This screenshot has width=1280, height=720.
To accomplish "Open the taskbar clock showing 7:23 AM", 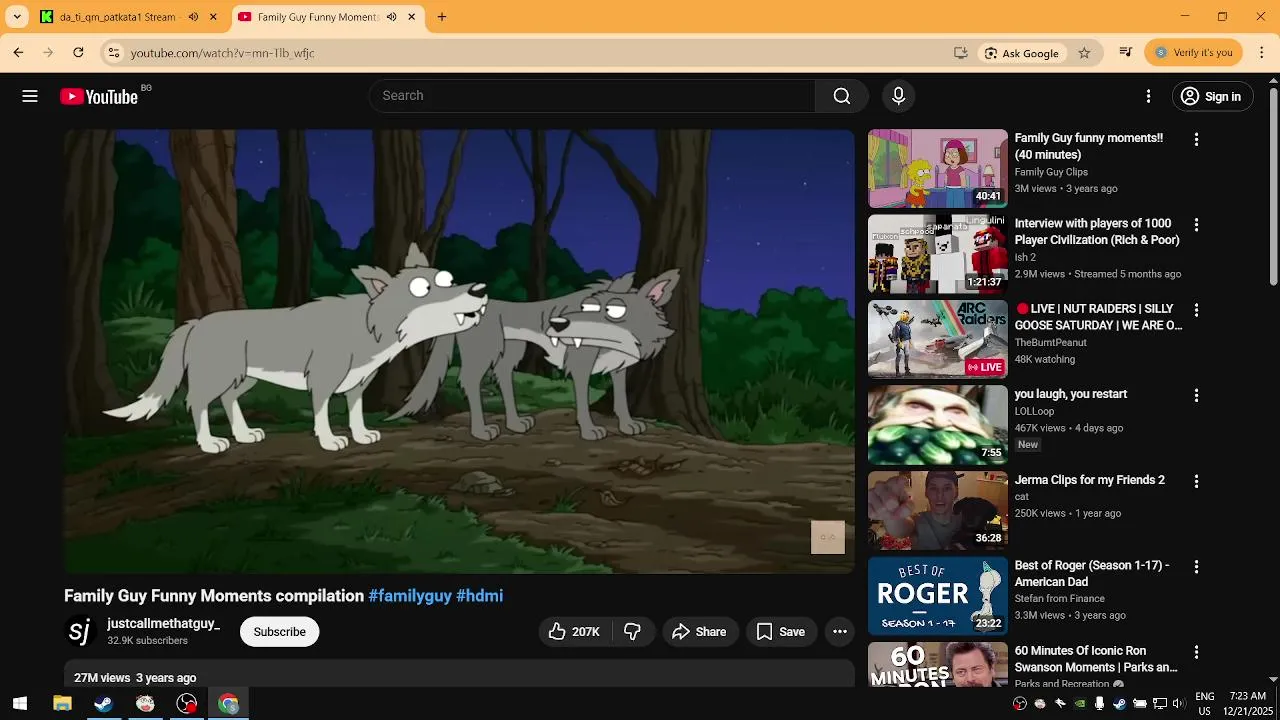I will tap(1247, 704).
